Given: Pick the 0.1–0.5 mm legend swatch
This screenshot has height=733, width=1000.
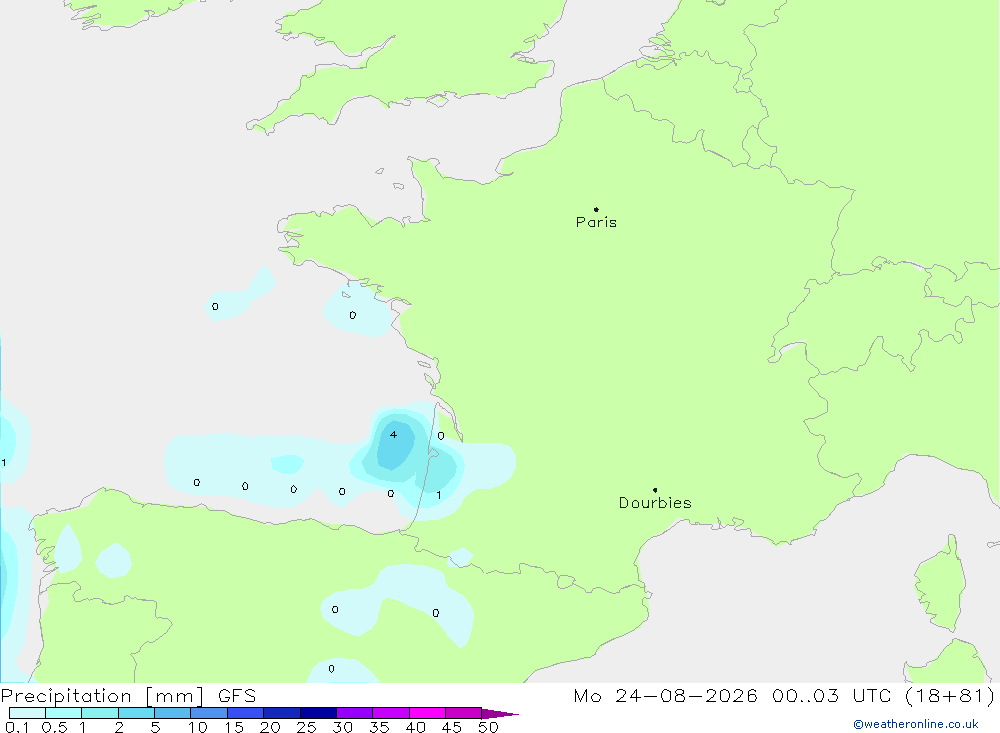Looking at the screenshot, I should pyautogui.click(x=27, y=713).
